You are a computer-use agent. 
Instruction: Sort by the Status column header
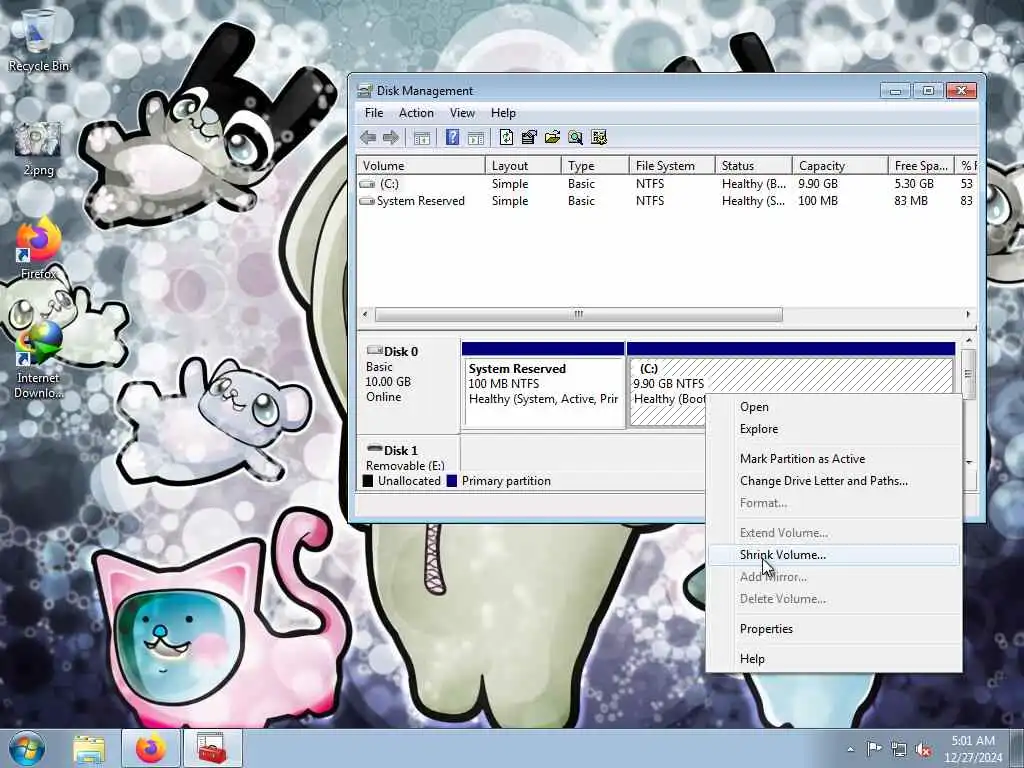[754, 166]
